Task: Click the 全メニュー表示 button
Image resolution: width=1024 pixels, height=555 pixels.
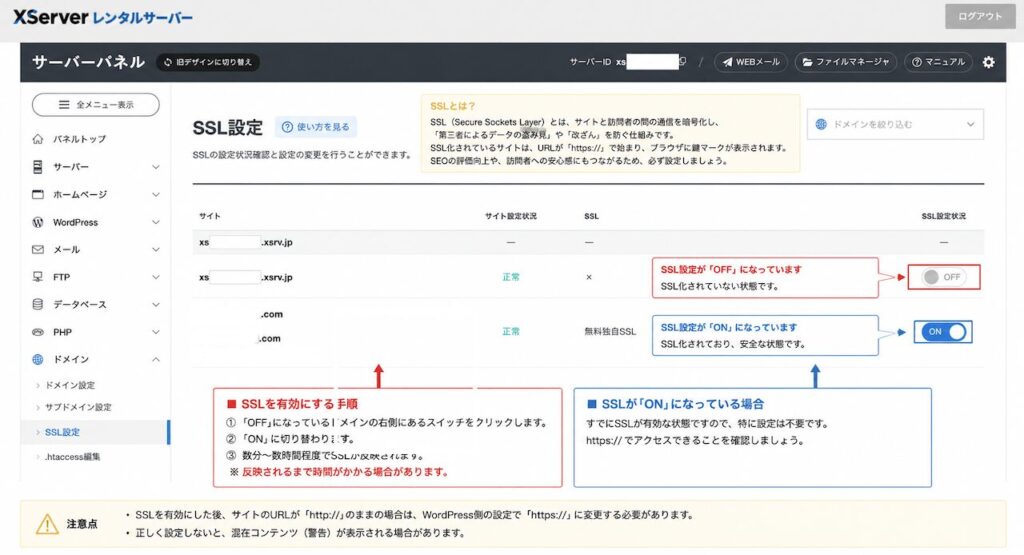Action: 95,104
